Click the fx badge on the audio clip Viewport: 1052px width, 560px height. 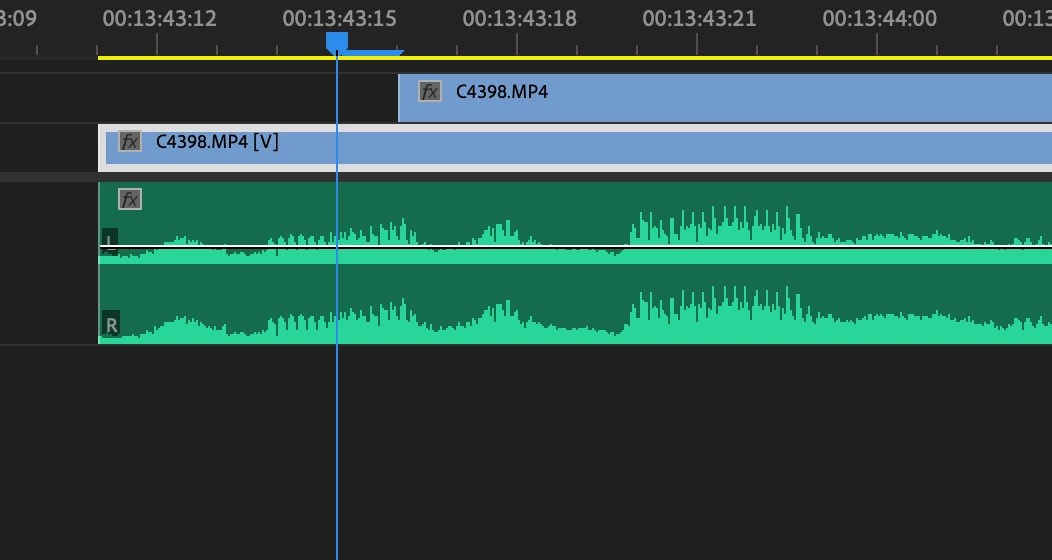tap(129, 199)
